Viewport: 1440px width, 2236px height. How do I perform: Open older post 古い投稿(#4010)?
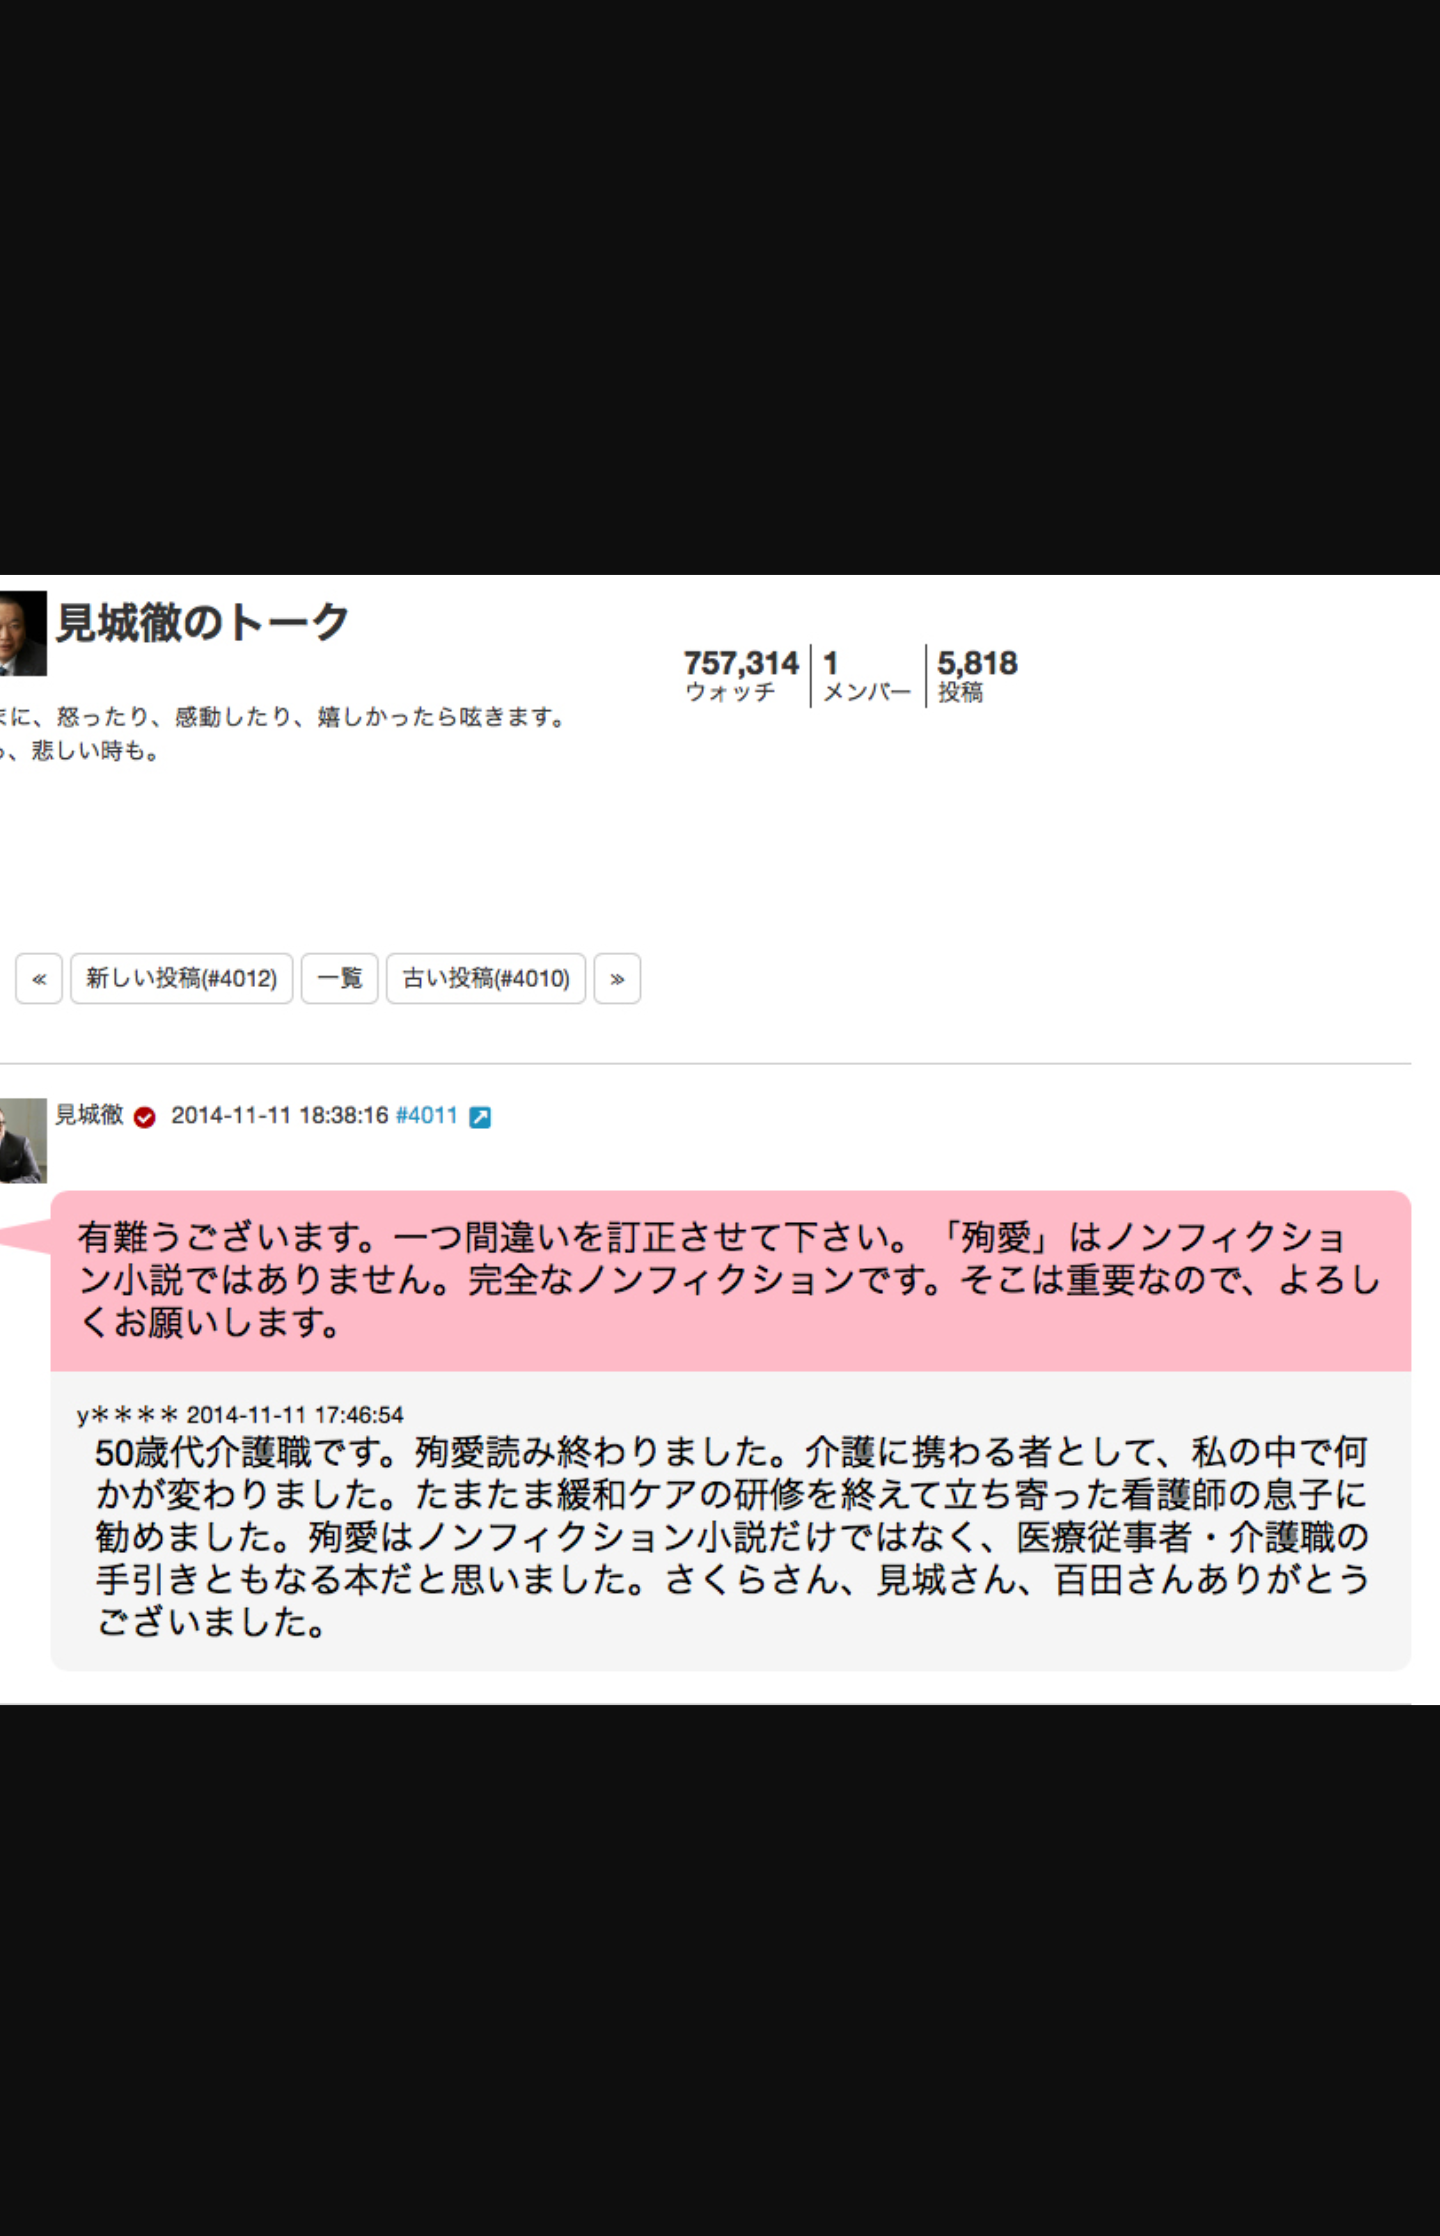486,978
